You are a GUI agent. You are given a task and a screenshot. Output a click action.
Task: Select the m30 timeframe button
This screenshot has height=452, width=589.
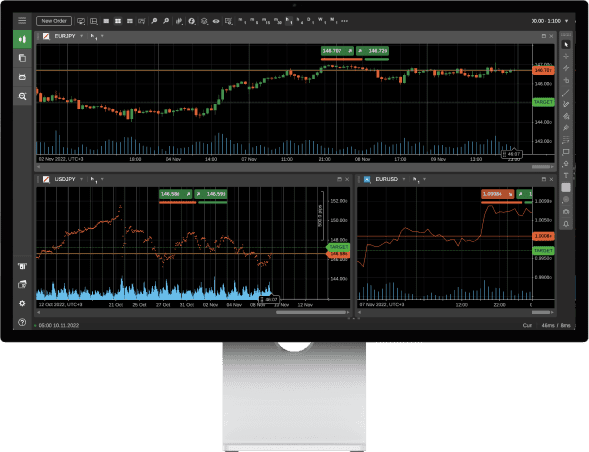tap(278, 21)
